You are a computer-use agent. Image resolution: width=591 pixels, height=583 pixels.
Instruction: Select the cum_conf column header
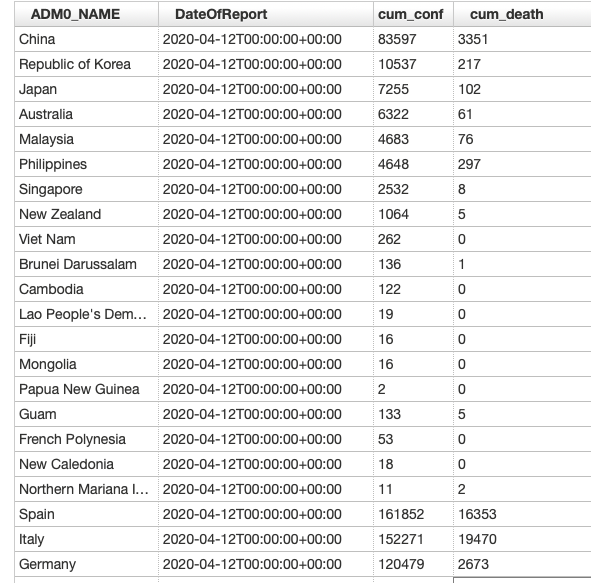point(413,14)
